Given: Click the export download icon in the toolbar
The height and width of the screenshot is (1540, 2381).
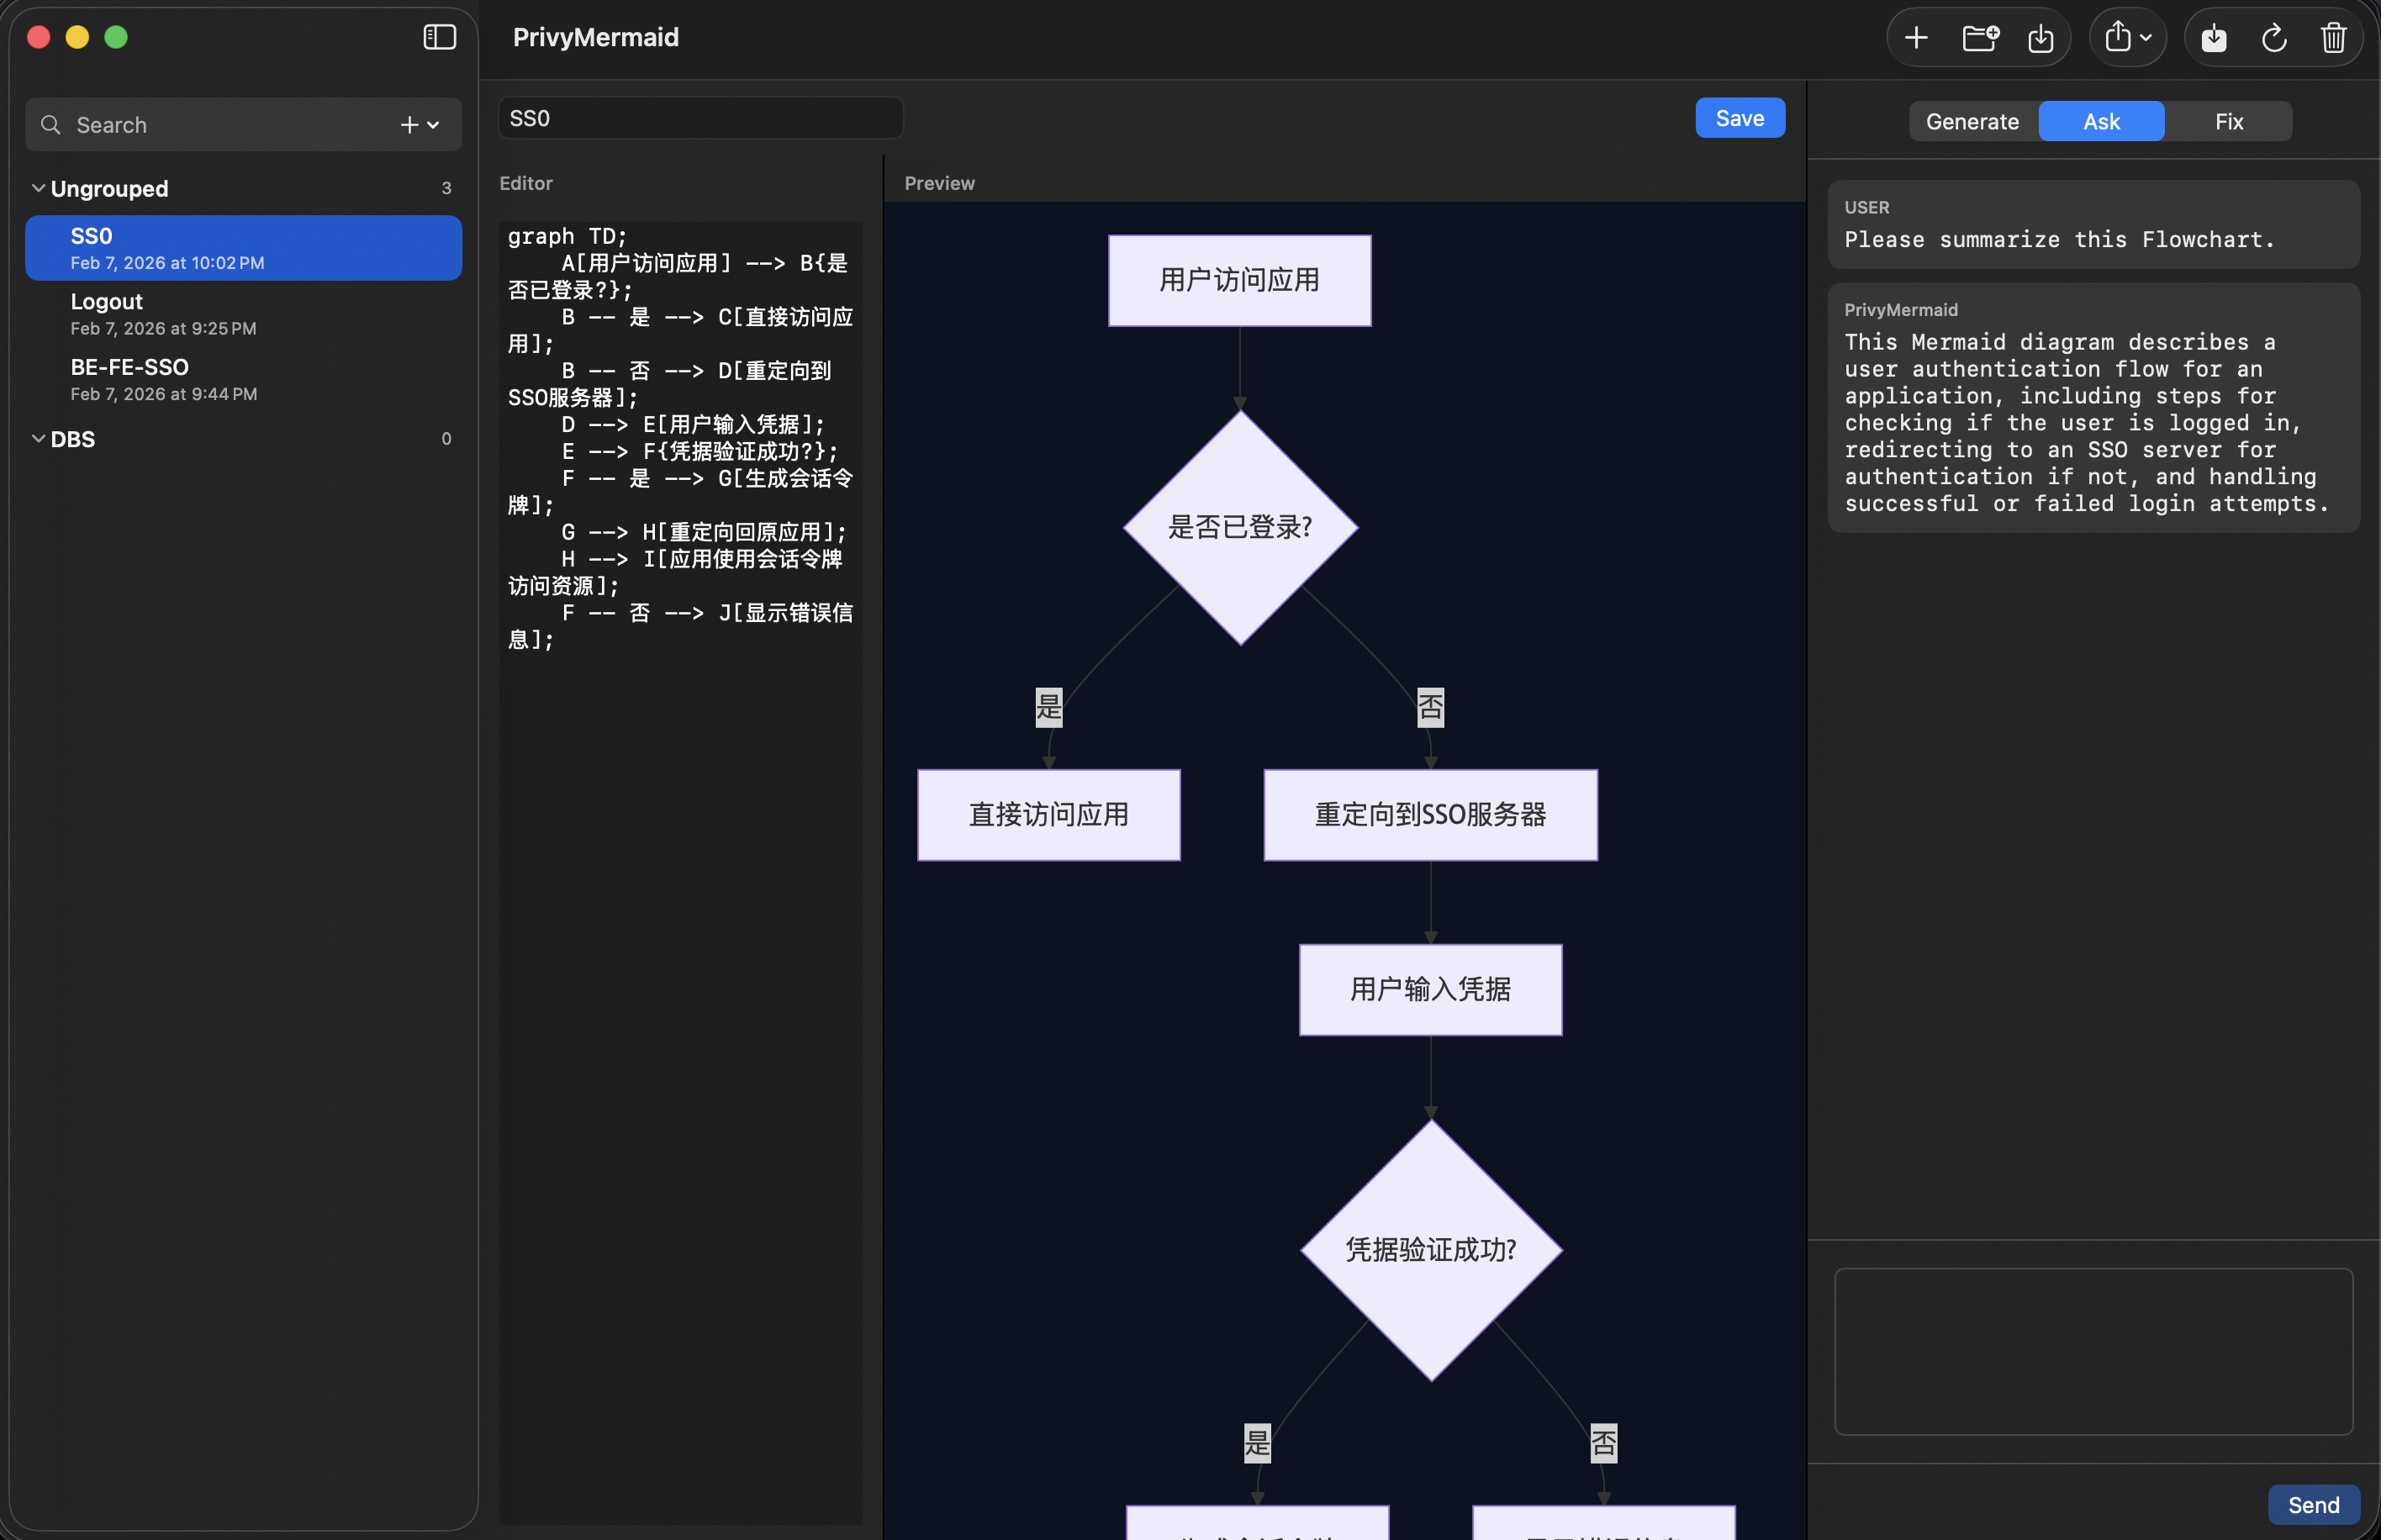Looking at the screenshot, I should 2213,37.
